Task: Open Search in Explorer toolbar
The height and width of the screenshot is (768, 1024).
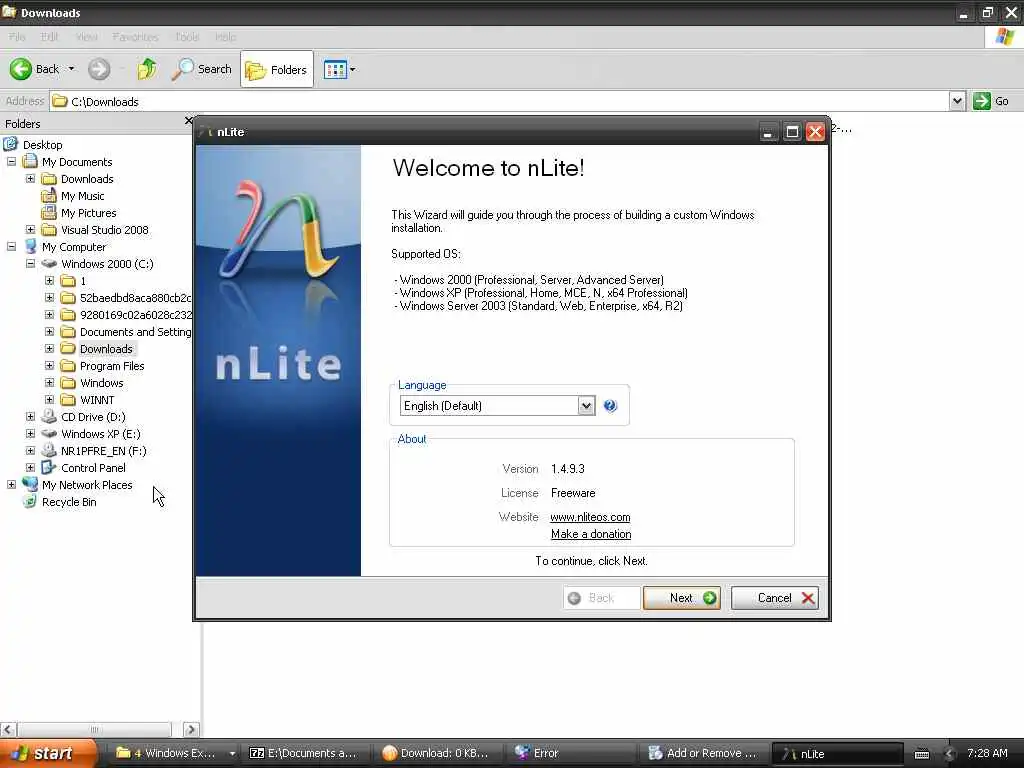Action: point(201,69)
